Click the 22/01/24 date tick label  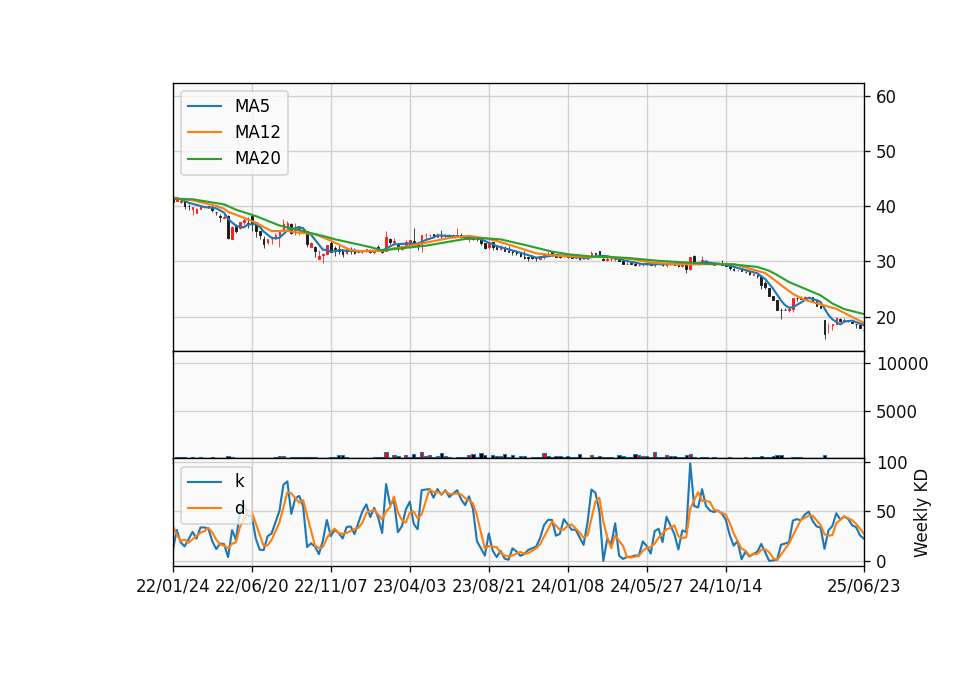(x=173, y=587)
